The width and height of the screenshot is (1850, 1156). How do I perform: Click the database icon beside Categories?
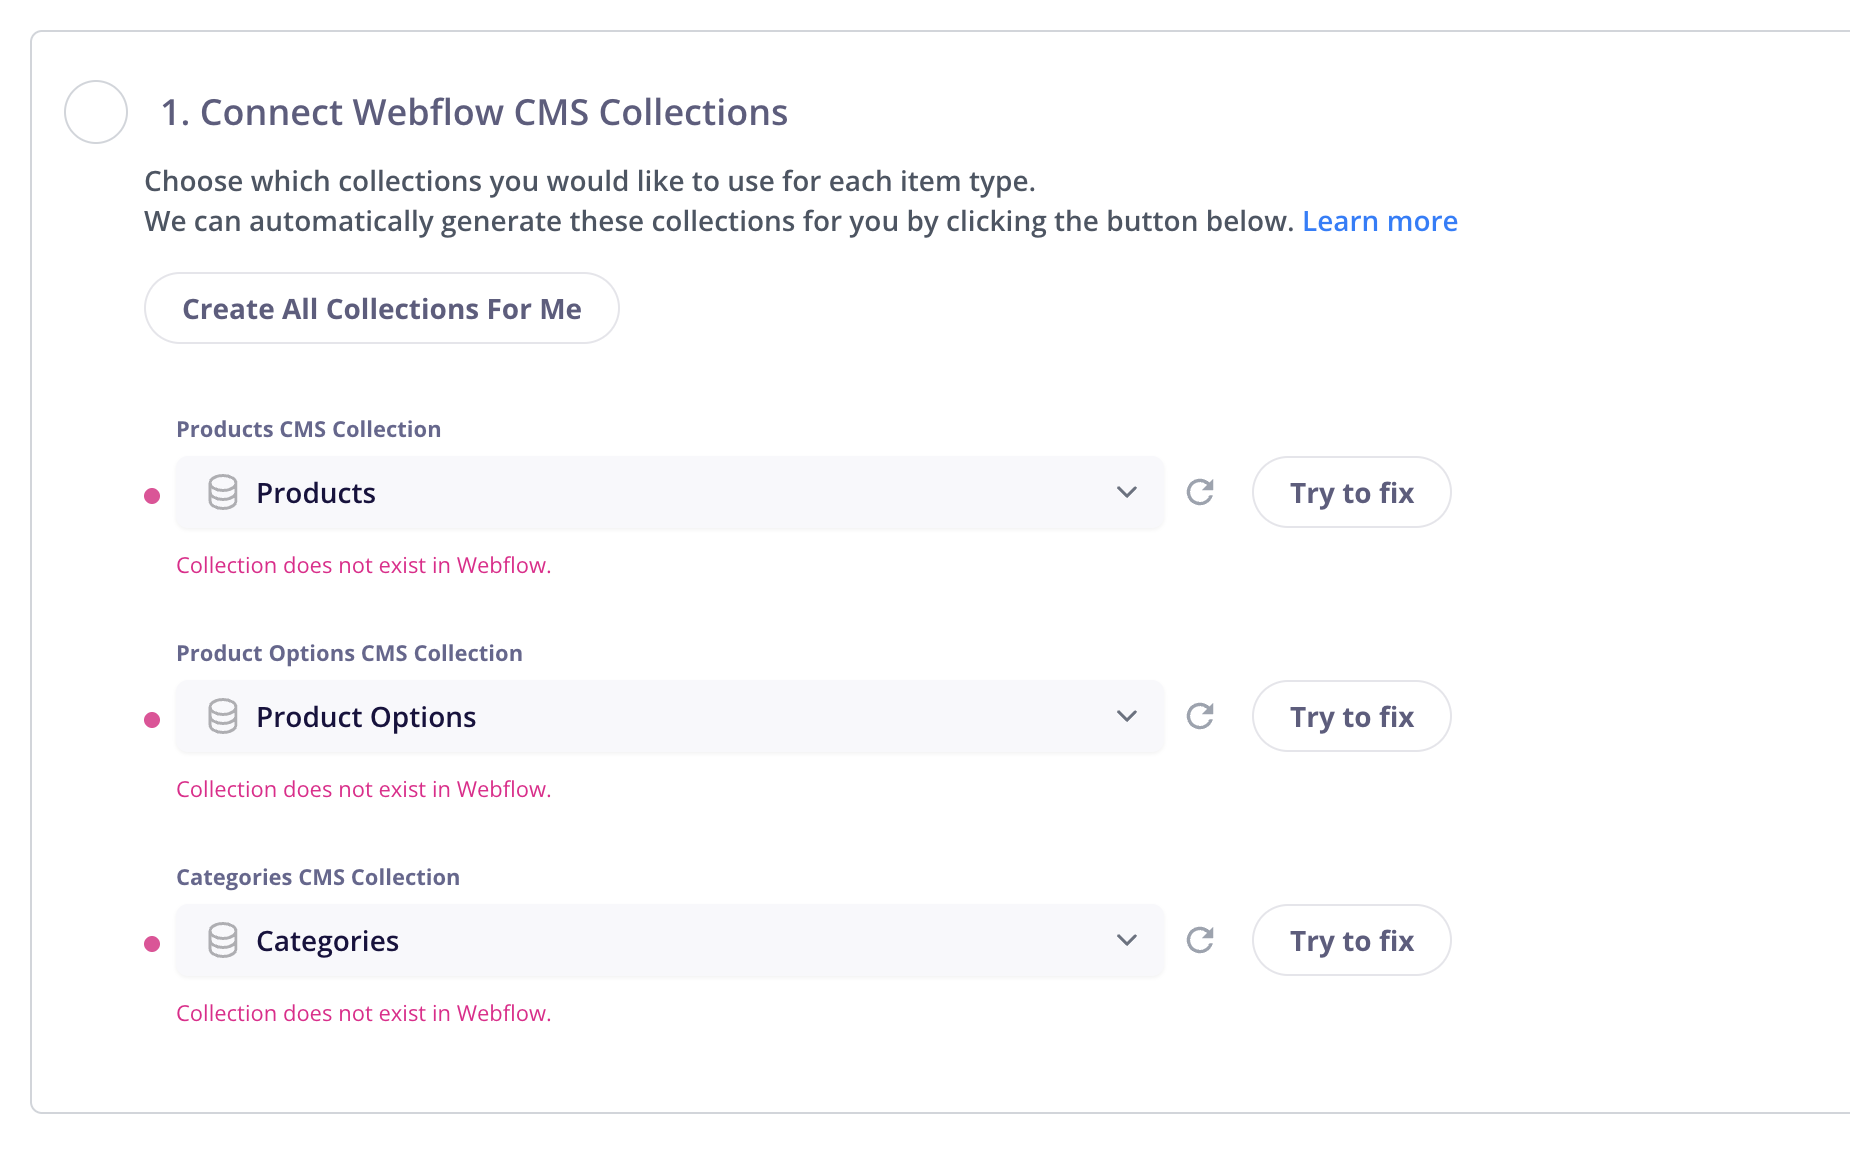click(223, 940)
